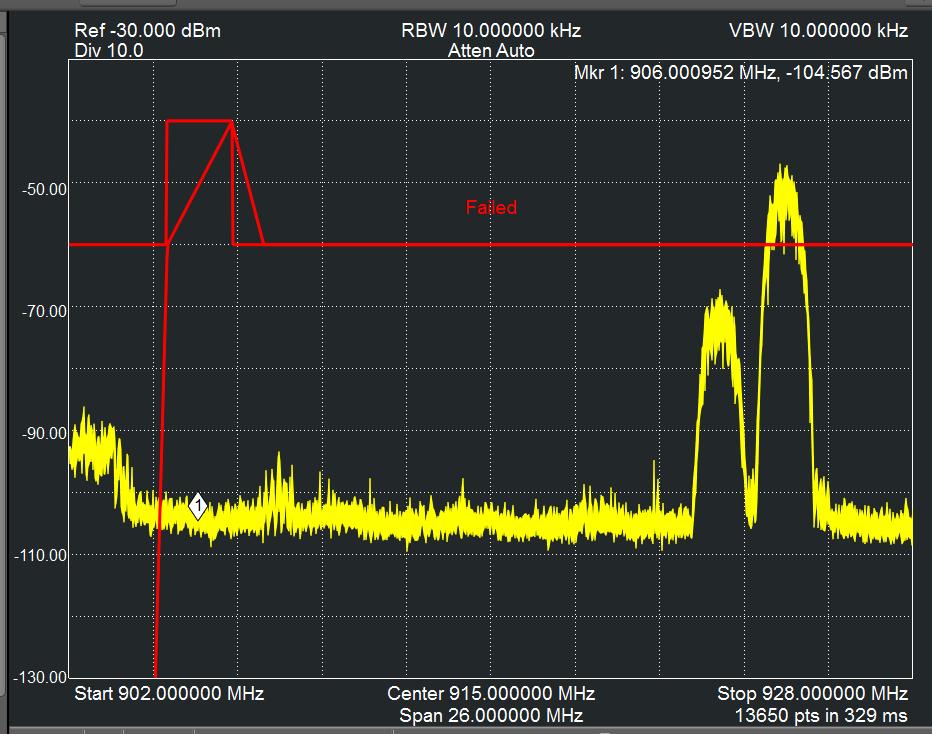This screenshot has width=932, height=734.
Task: Click the -50.00 axis label
Action: point(45,190)
